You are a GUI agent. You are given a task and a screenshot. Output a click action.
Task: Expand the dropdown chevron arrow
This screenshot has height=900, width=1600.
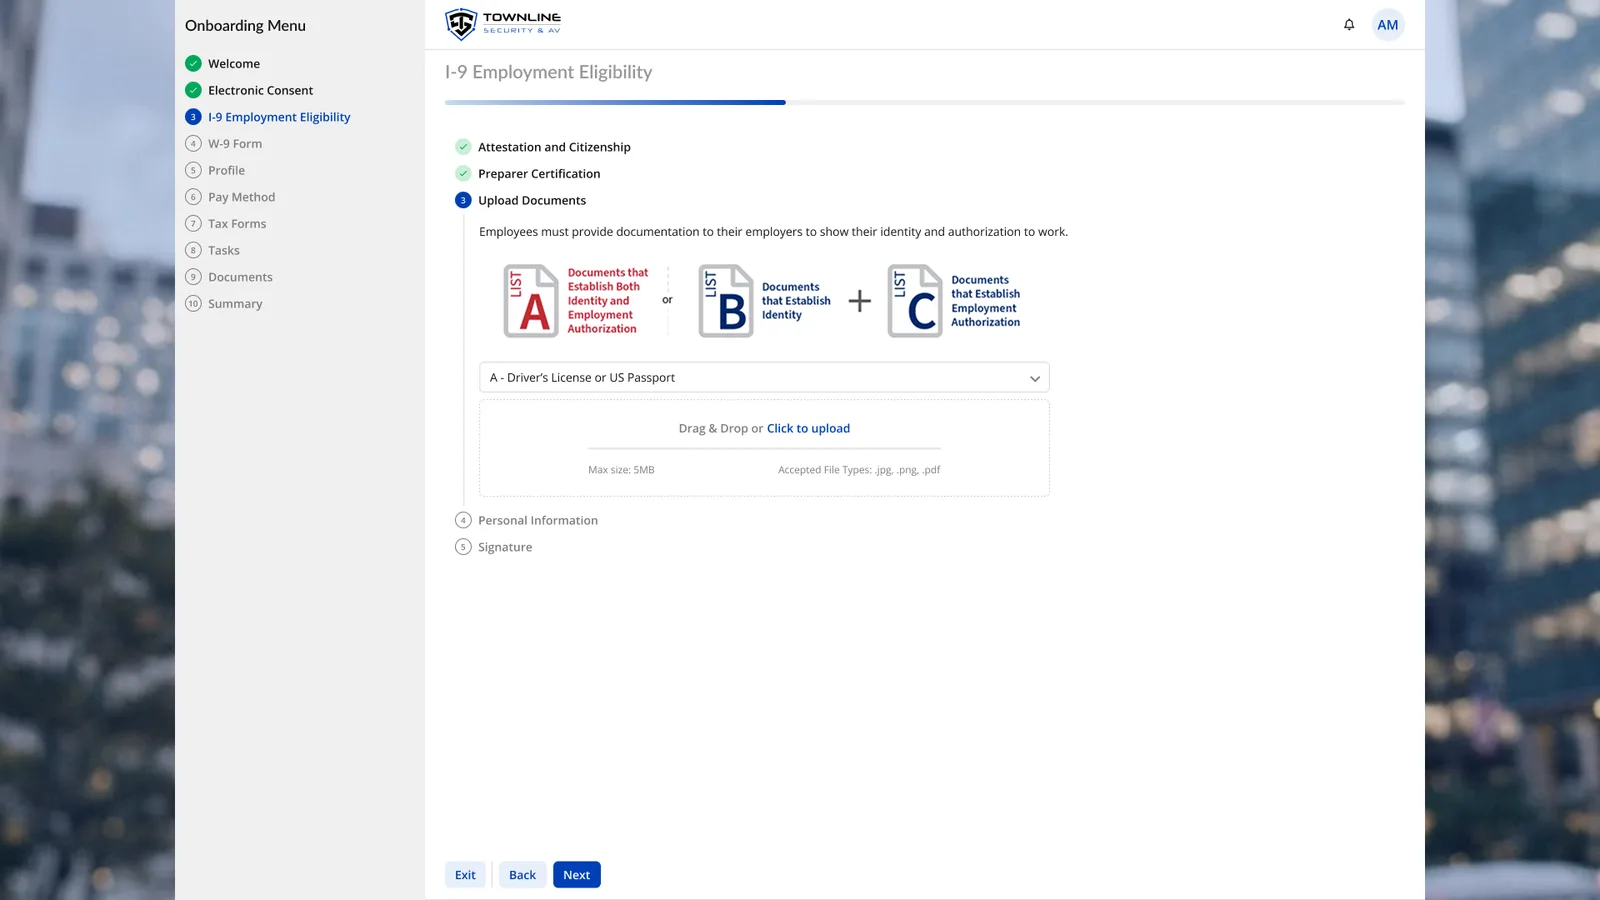[1035, 378]
